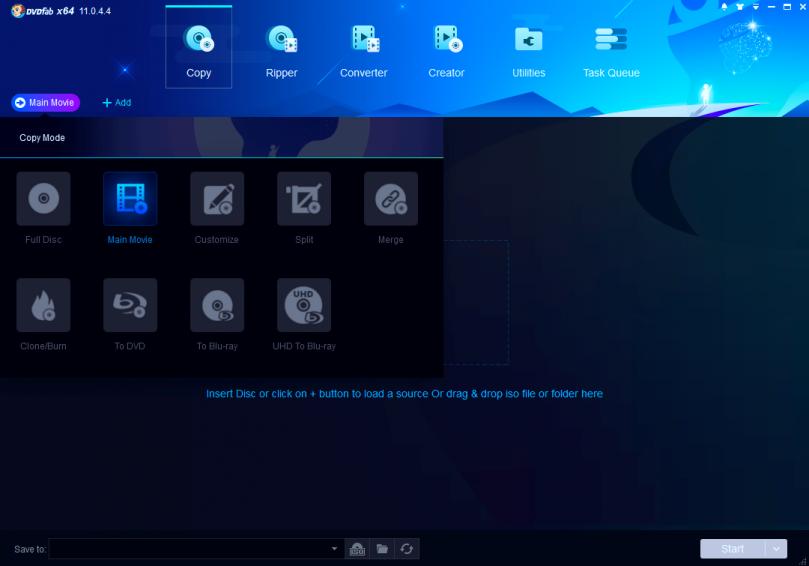Viewport: 809px width, 566px height.
Task: Choose the Customize copy mode
Action: click(x=217, y=199)
